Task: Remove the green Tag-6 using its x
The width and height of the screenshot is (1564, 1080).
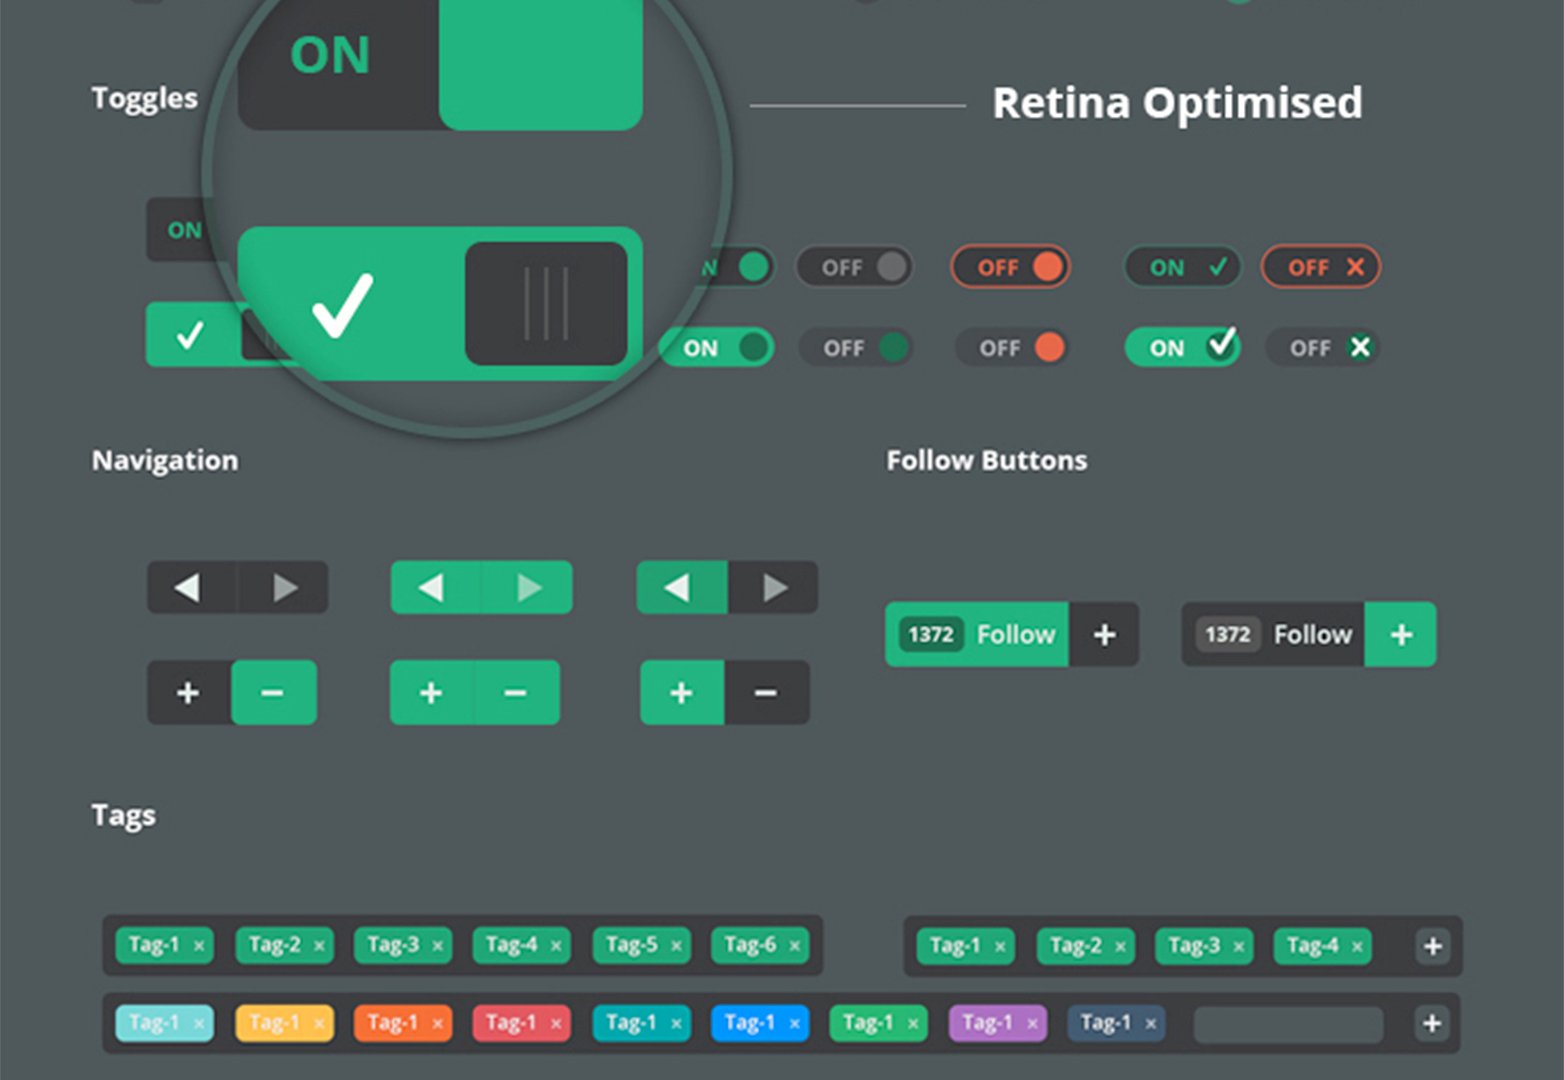Action: pyautogui.click(x=795, y=945)
